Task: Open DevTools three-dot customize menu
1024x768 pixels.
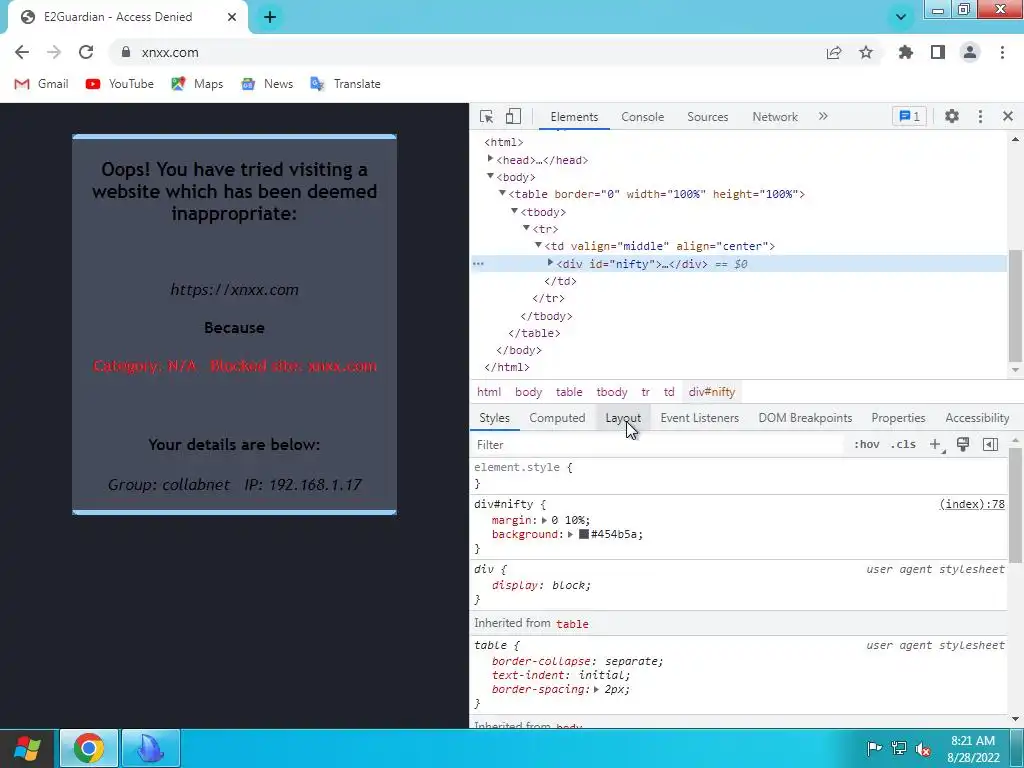Action: [x=980, y=116]
